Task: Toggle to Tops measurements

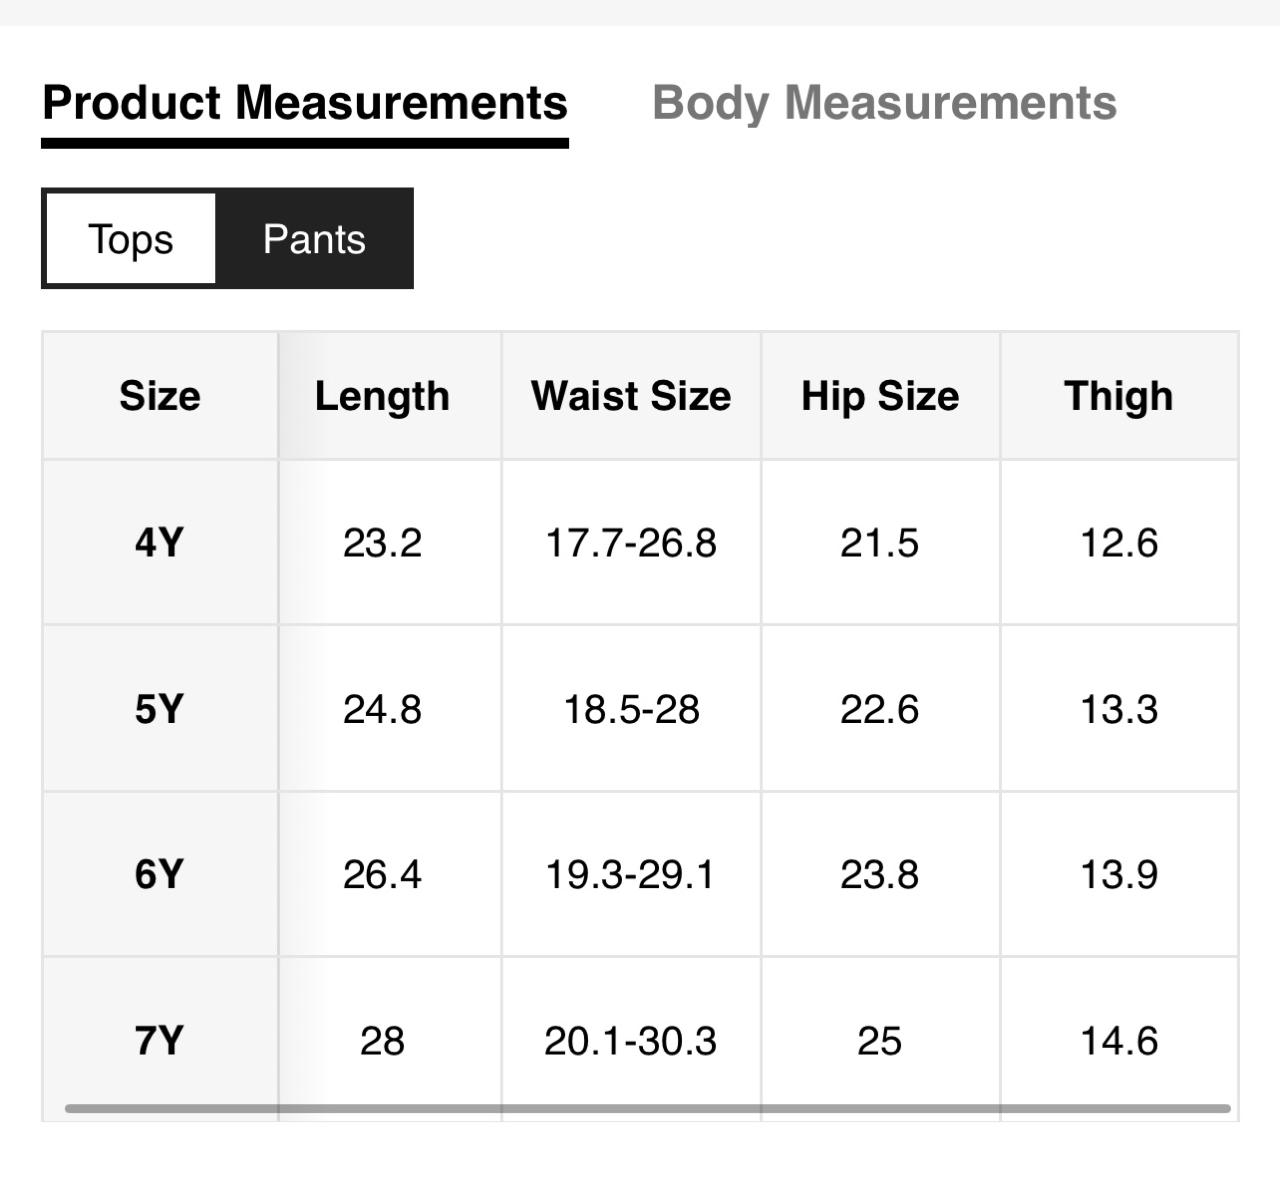Action: pyautogui.click(x=131, y=239)
